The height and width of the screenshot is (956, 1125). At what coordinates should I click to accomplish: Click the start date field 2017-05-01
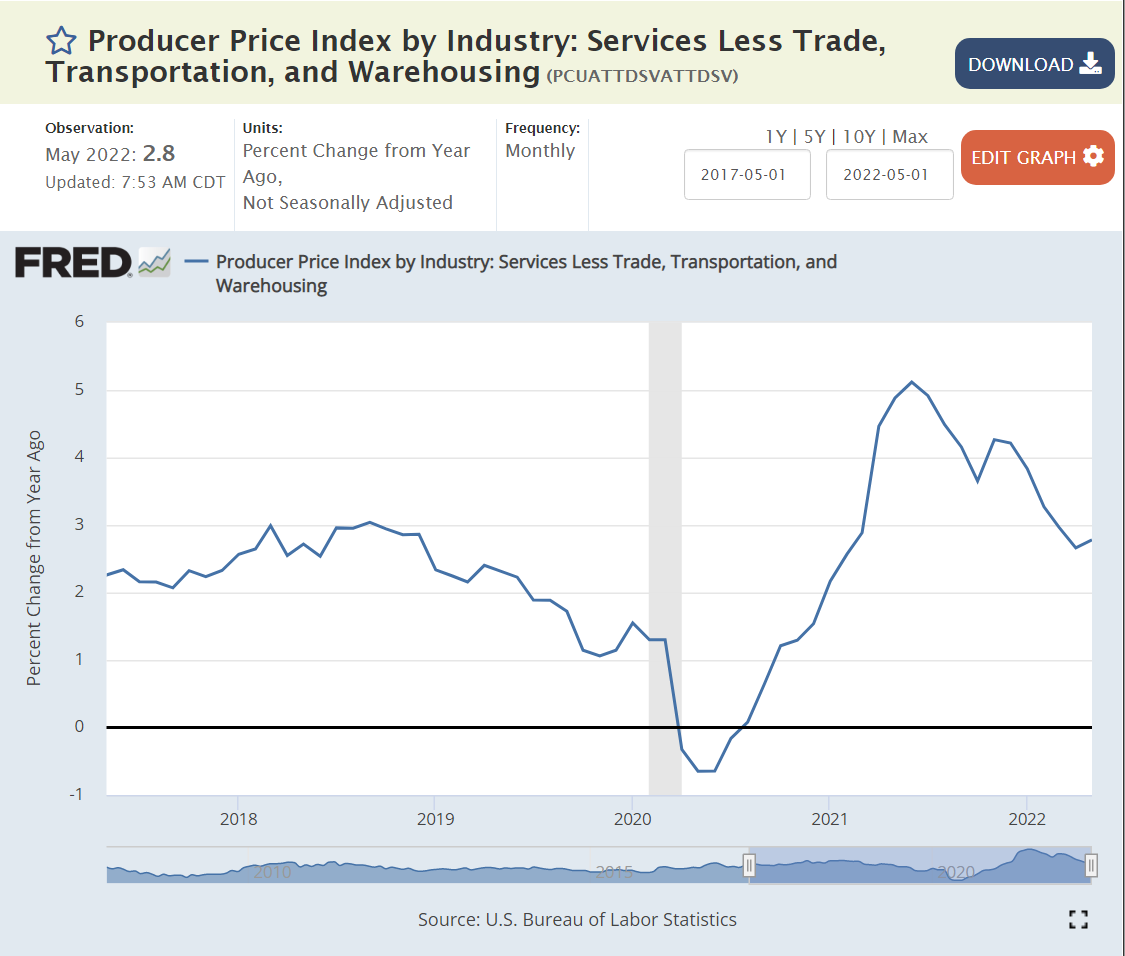(747, 174)
